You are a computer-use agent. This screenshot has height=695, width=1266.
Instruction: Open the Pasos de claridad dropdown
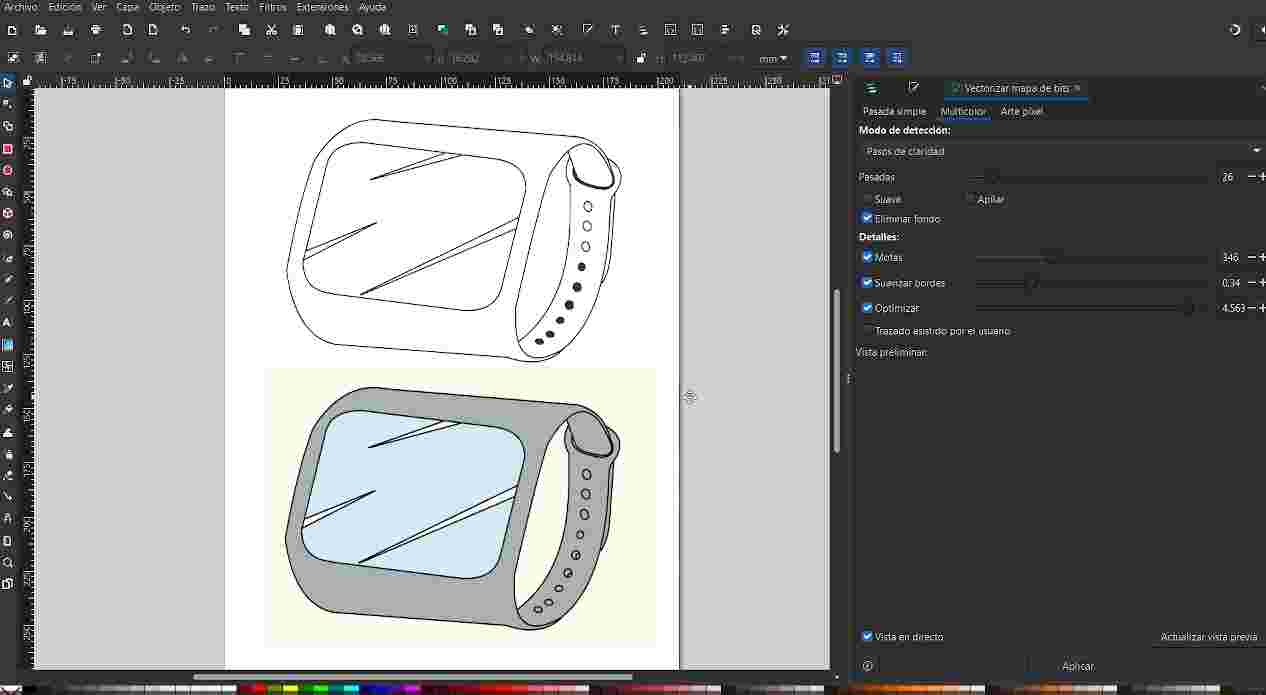[1062, 151]
